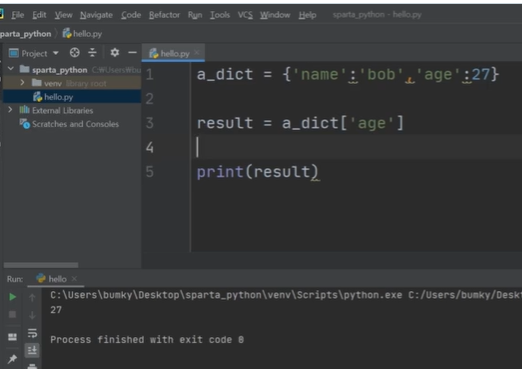Viewport: 522px width, 369px height.
Task: Open the Run menu
Action: [195, 15]
